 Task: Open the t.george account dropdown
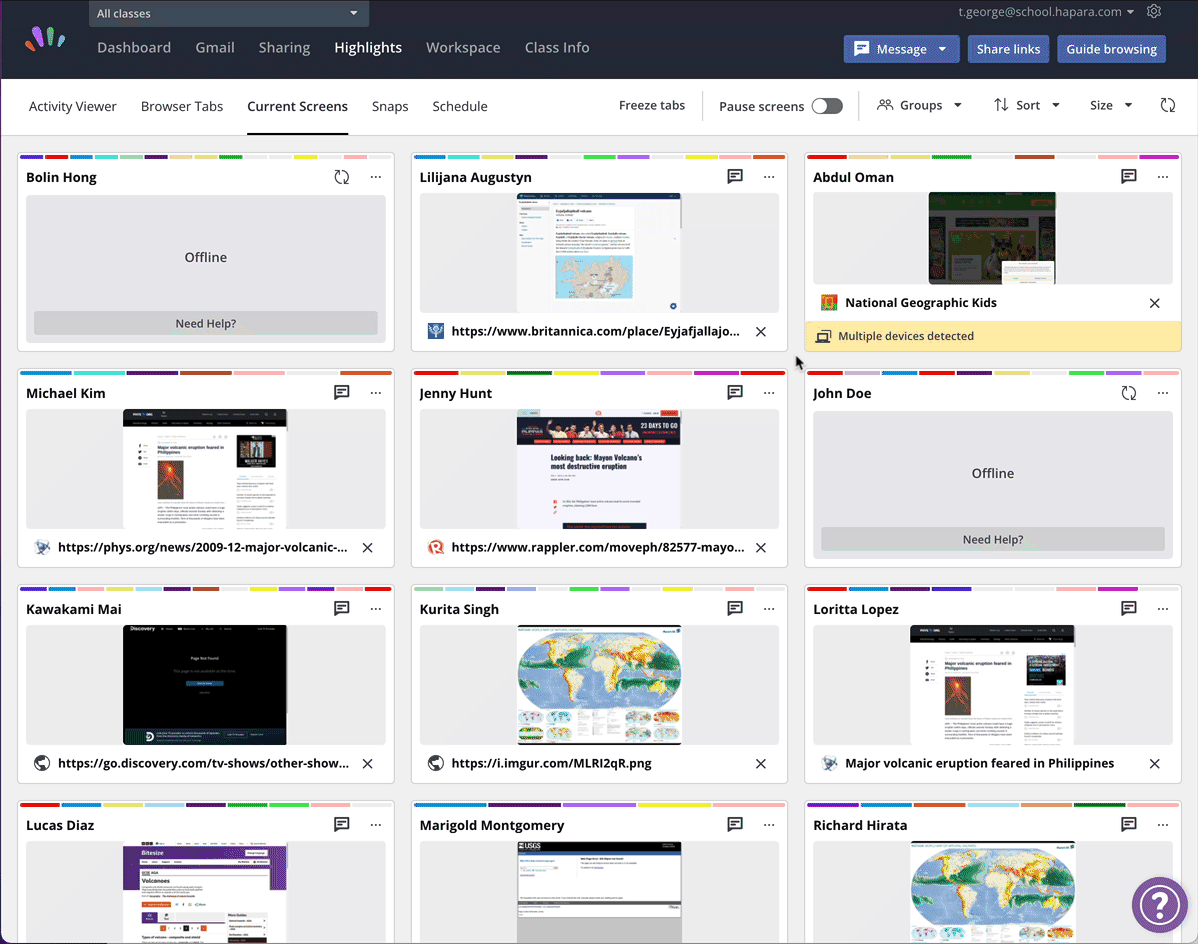[1046, 11]
